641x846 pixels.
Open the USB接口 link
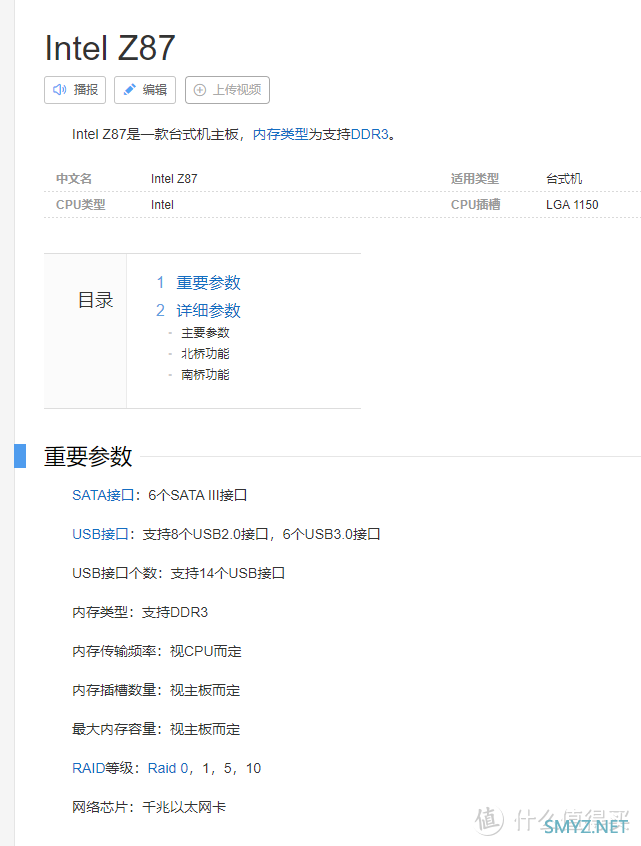coord(100,534)
